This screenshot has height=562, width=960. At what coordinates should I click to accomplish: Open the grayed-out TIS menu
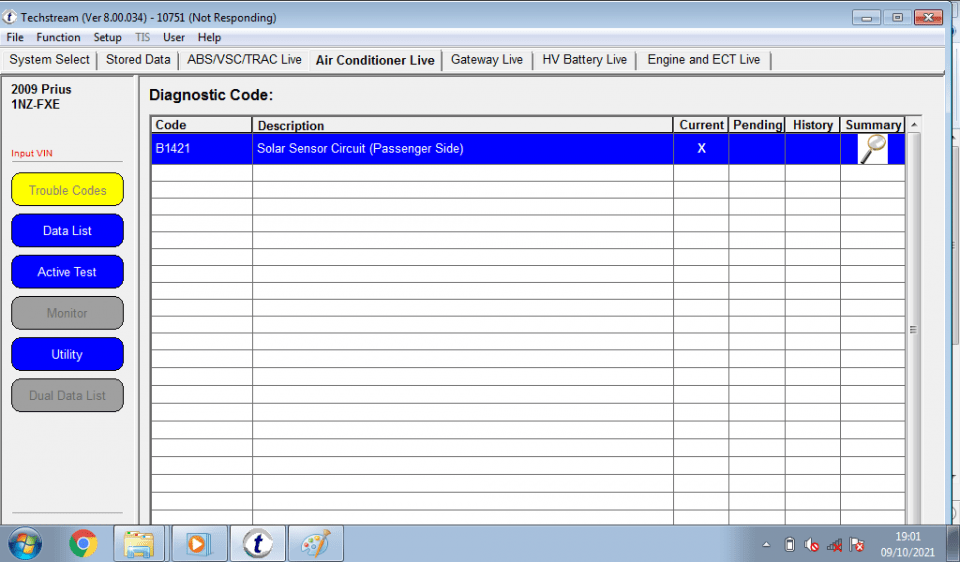[x=143, y=37]
